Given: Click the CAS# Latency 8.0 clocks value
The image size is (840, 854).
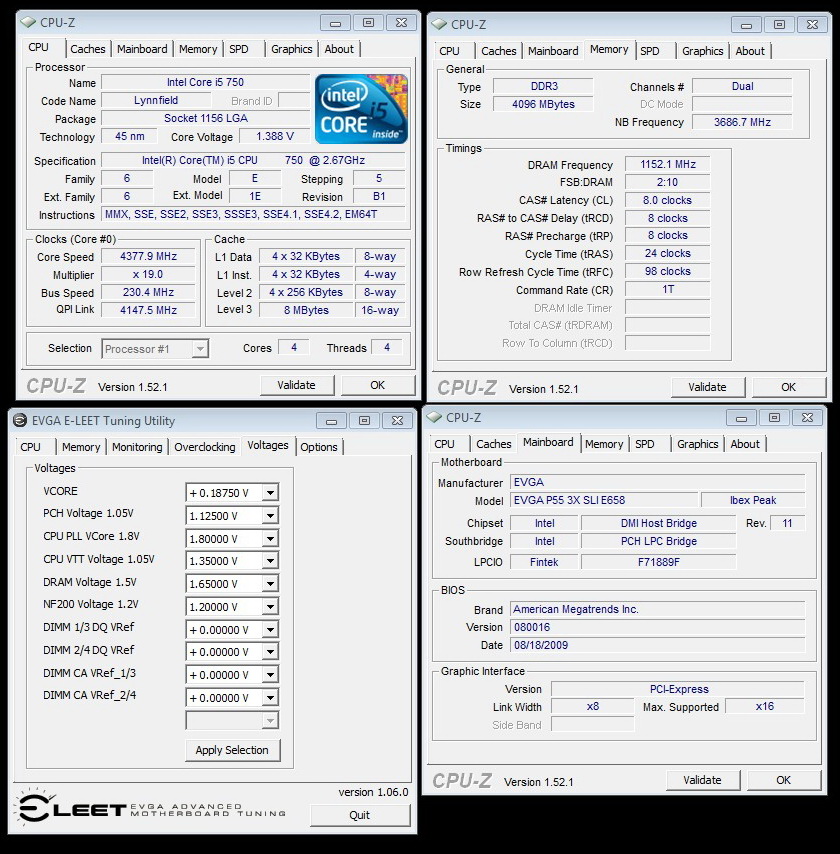Looking at the screenshot, I should point(668,200).
